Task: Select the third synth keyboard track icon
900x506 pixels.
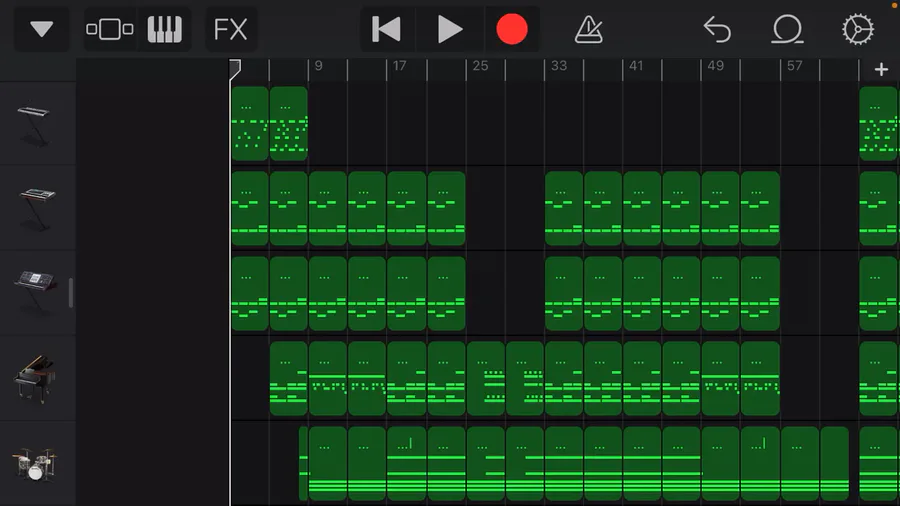Action: (36, 293)
